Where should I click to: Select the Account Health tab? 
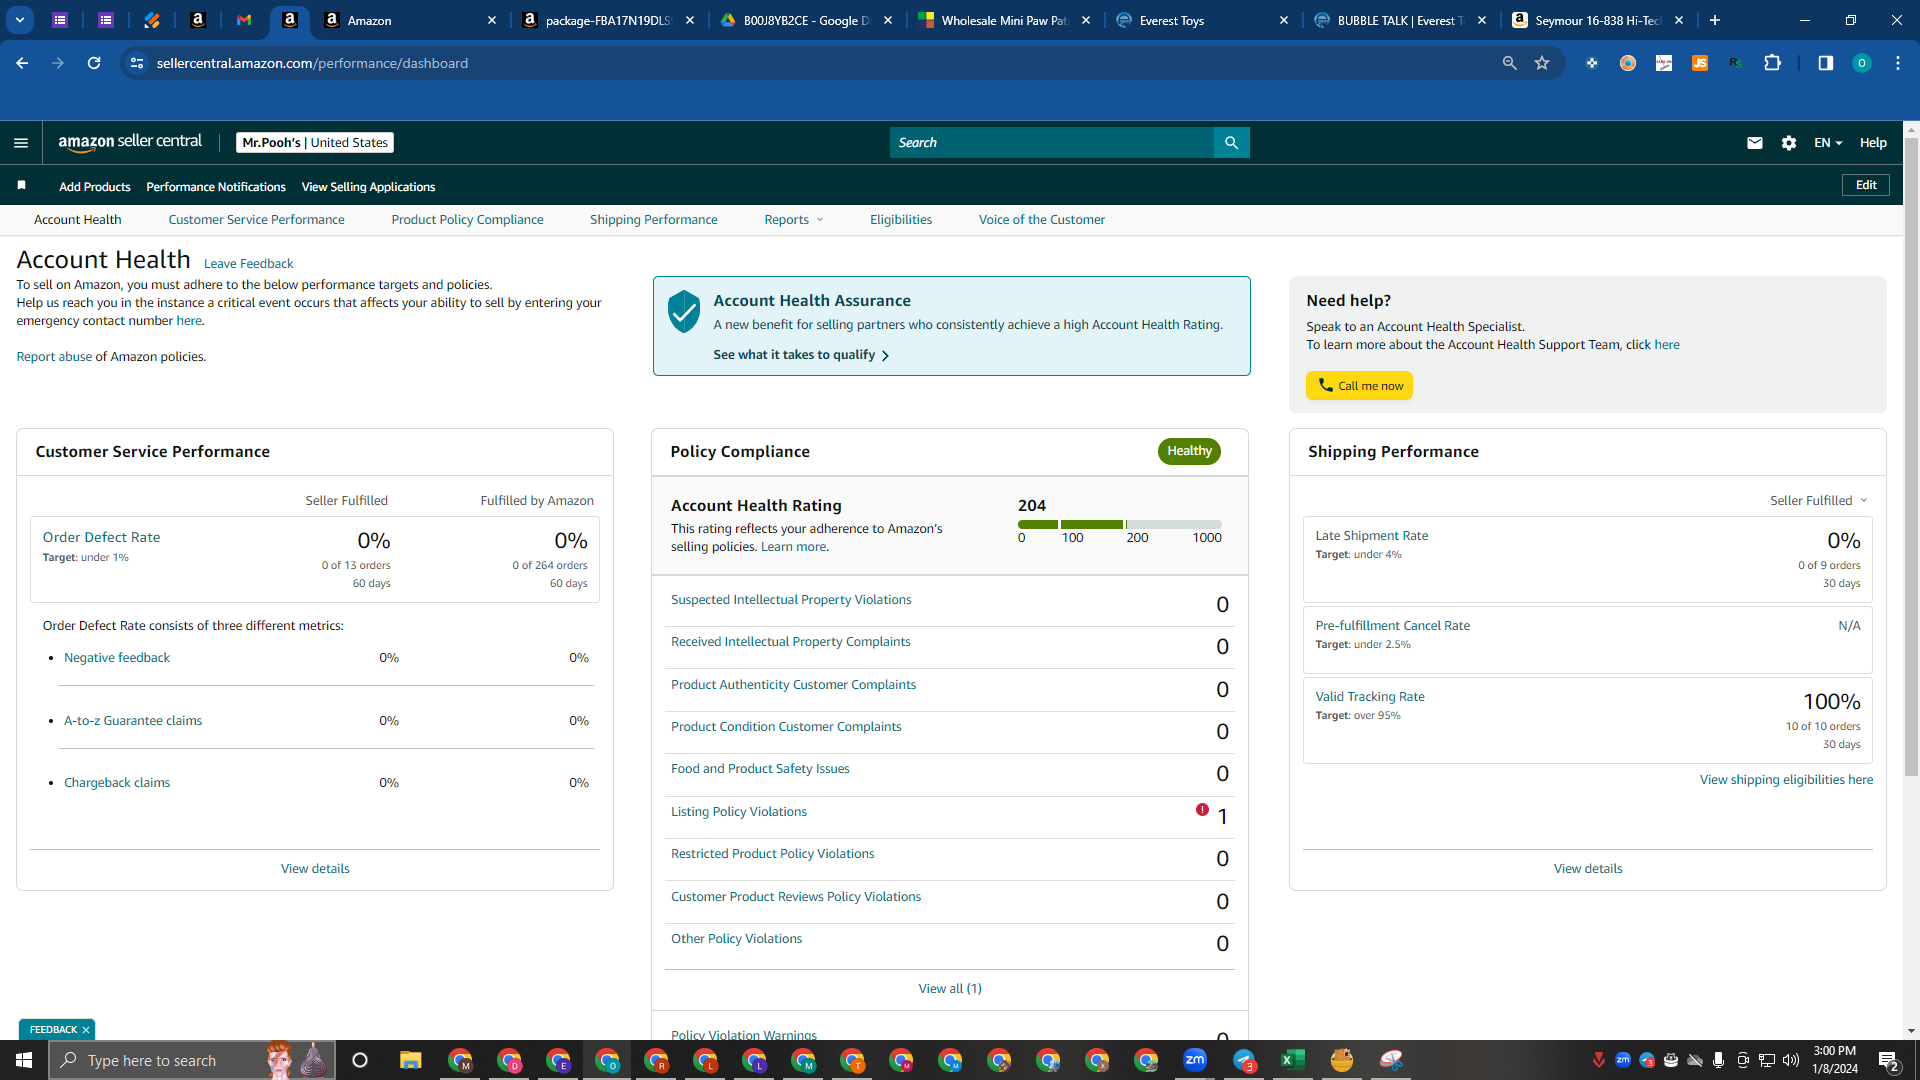[x=78, y=220]
